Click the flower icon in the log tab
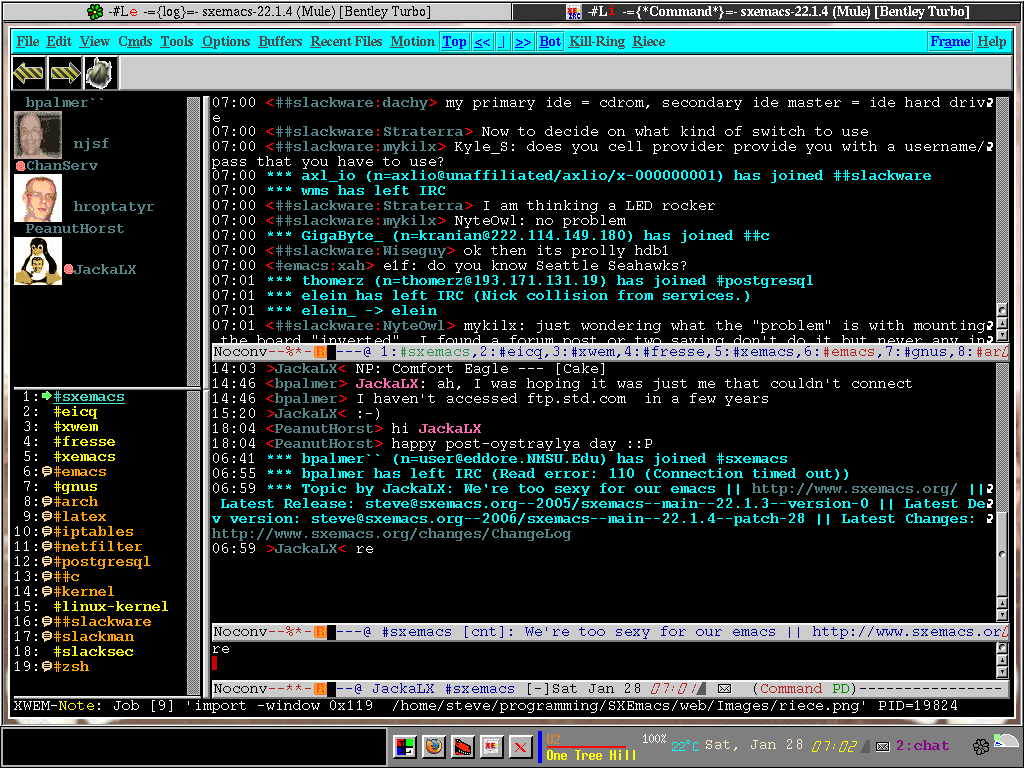 pyautogui.click(x=95, y=11)
